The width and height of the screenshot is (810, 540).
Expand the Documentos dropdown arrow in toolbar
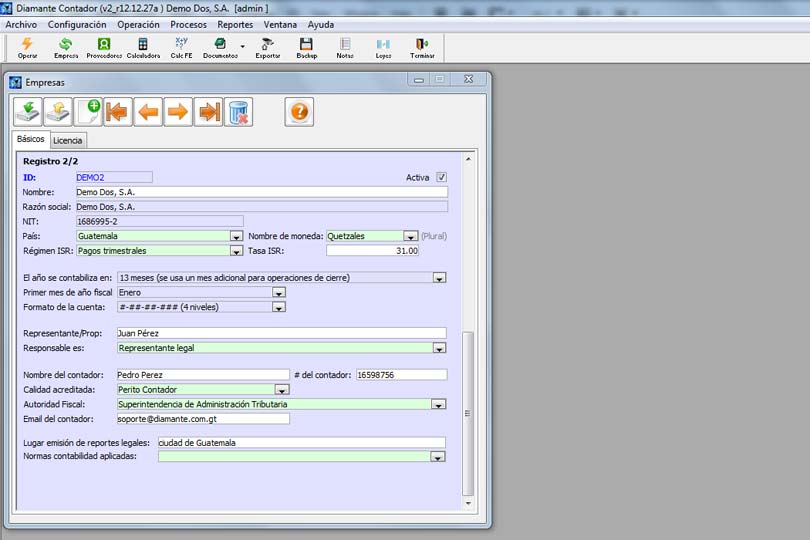pyautogui.click(x=243, y=47)
